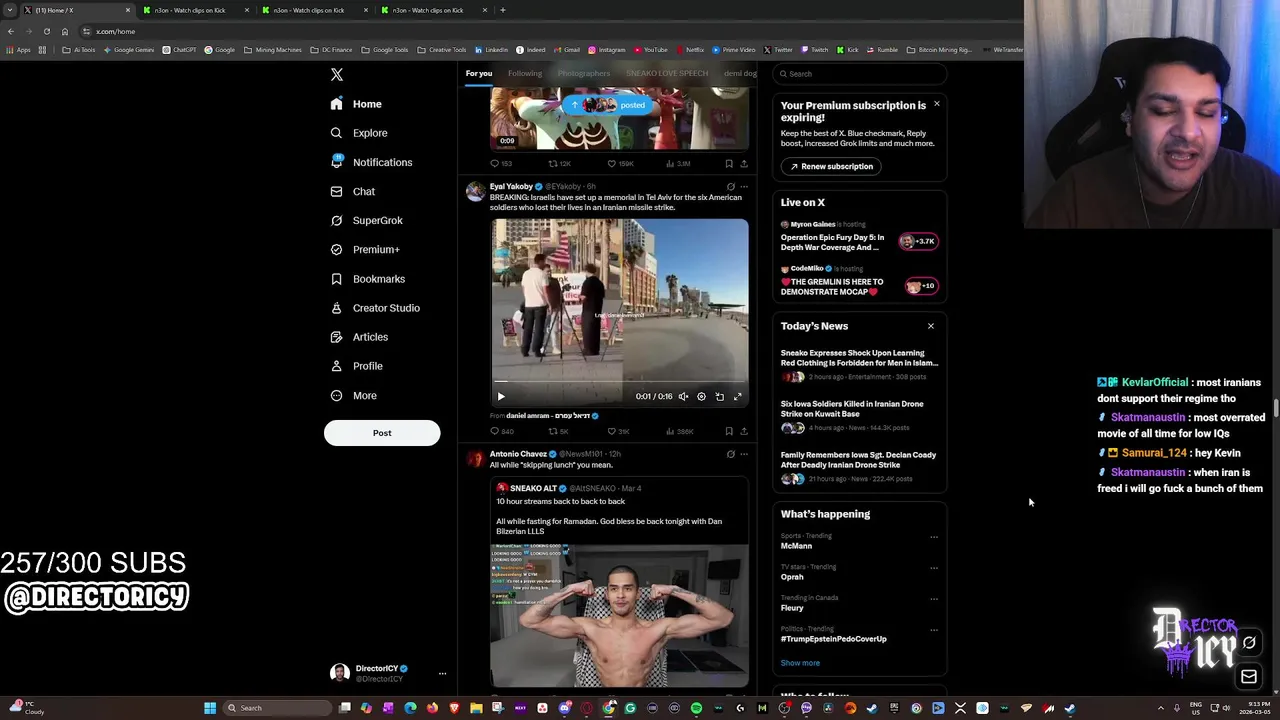Open options for #TrumpEpsteinPedoCoverUp trend

[934, 630]
